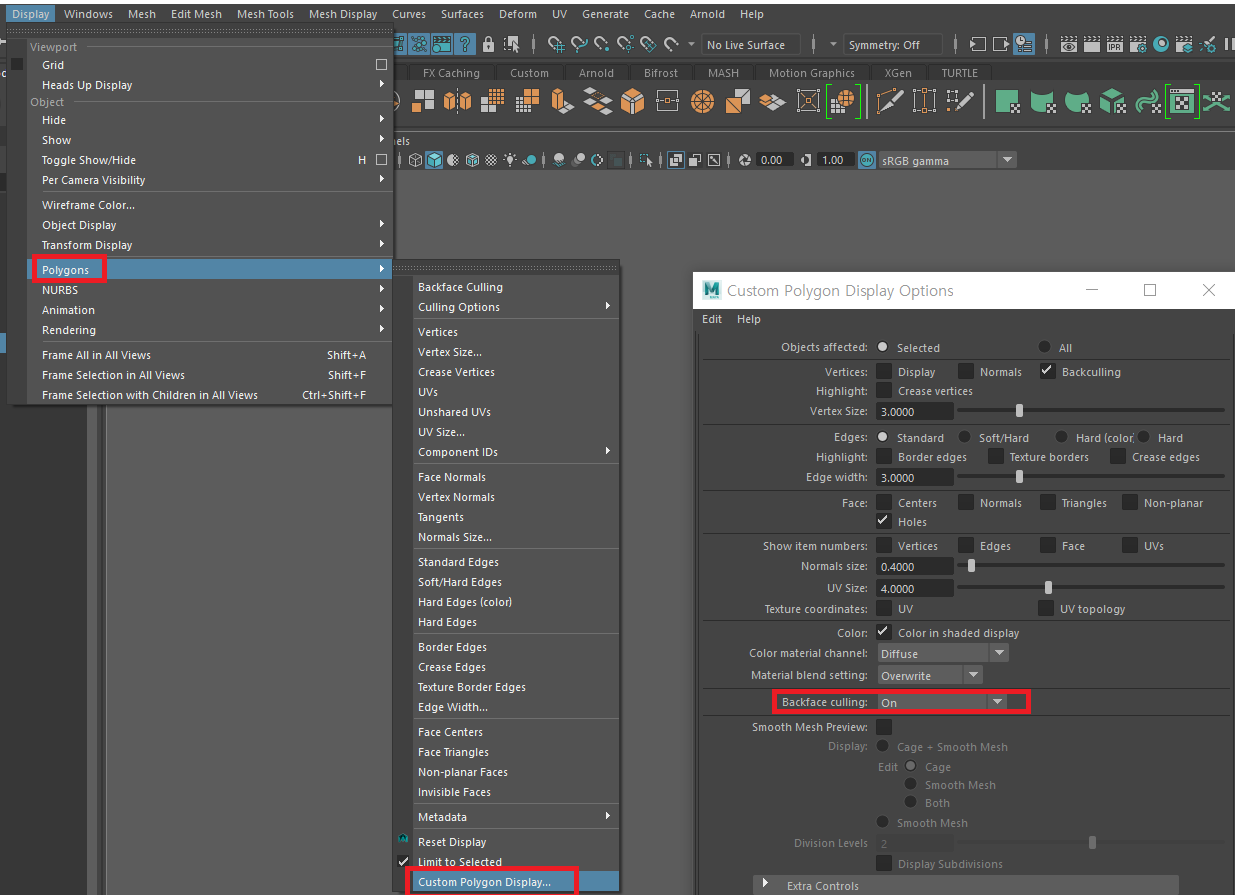Toggle Snap to grids icon
1235x895 pixels.
coord(558,45)
